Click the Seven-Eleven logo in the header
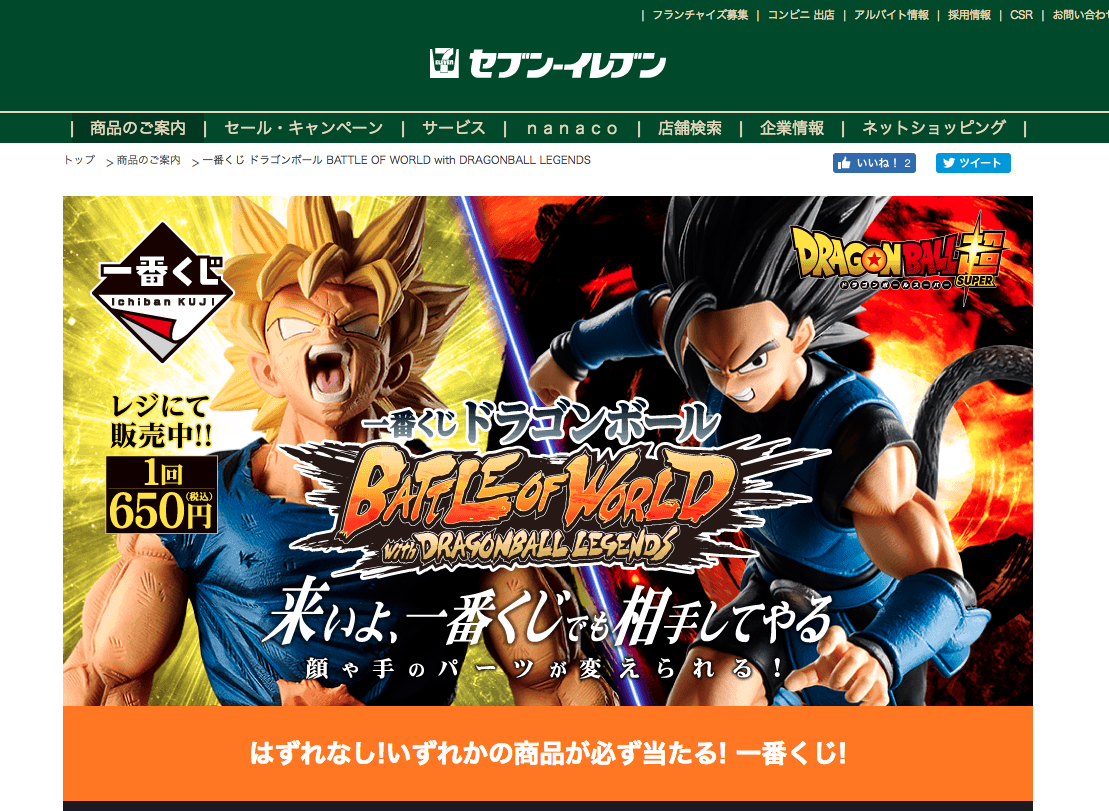 click(x=547, y=64)
